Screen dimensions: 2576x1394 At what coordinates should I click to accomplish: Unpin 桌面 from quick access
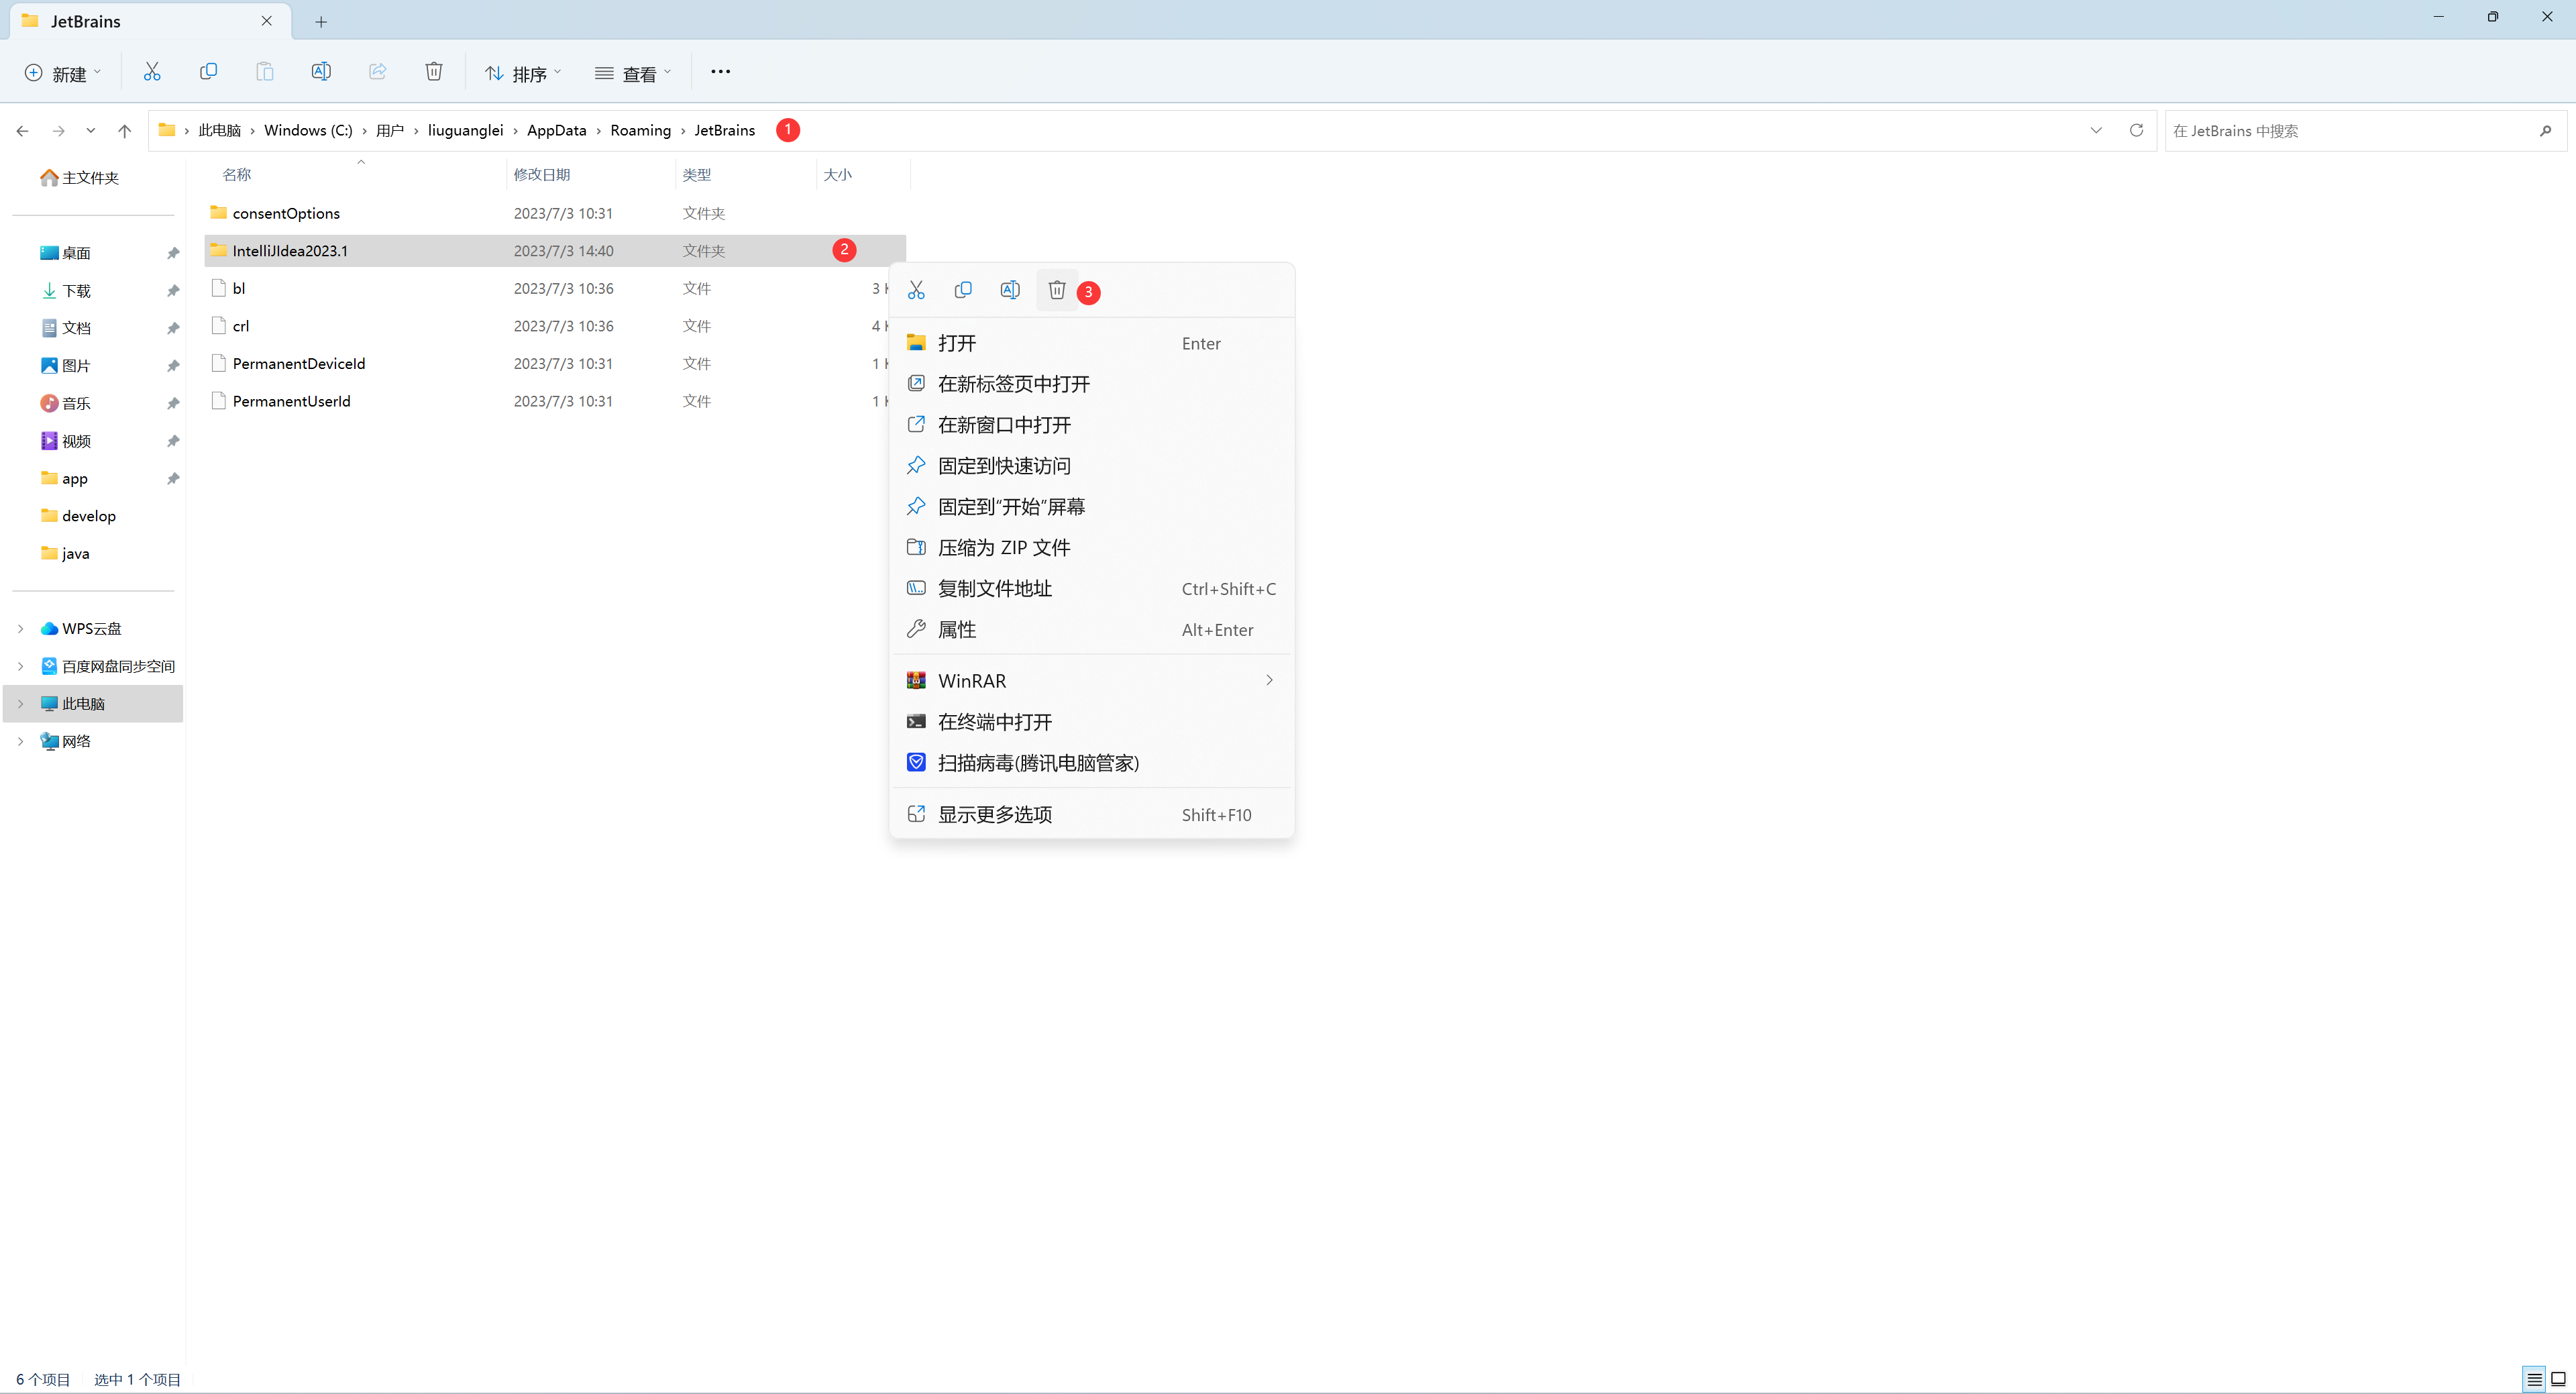tap(173, 254)
